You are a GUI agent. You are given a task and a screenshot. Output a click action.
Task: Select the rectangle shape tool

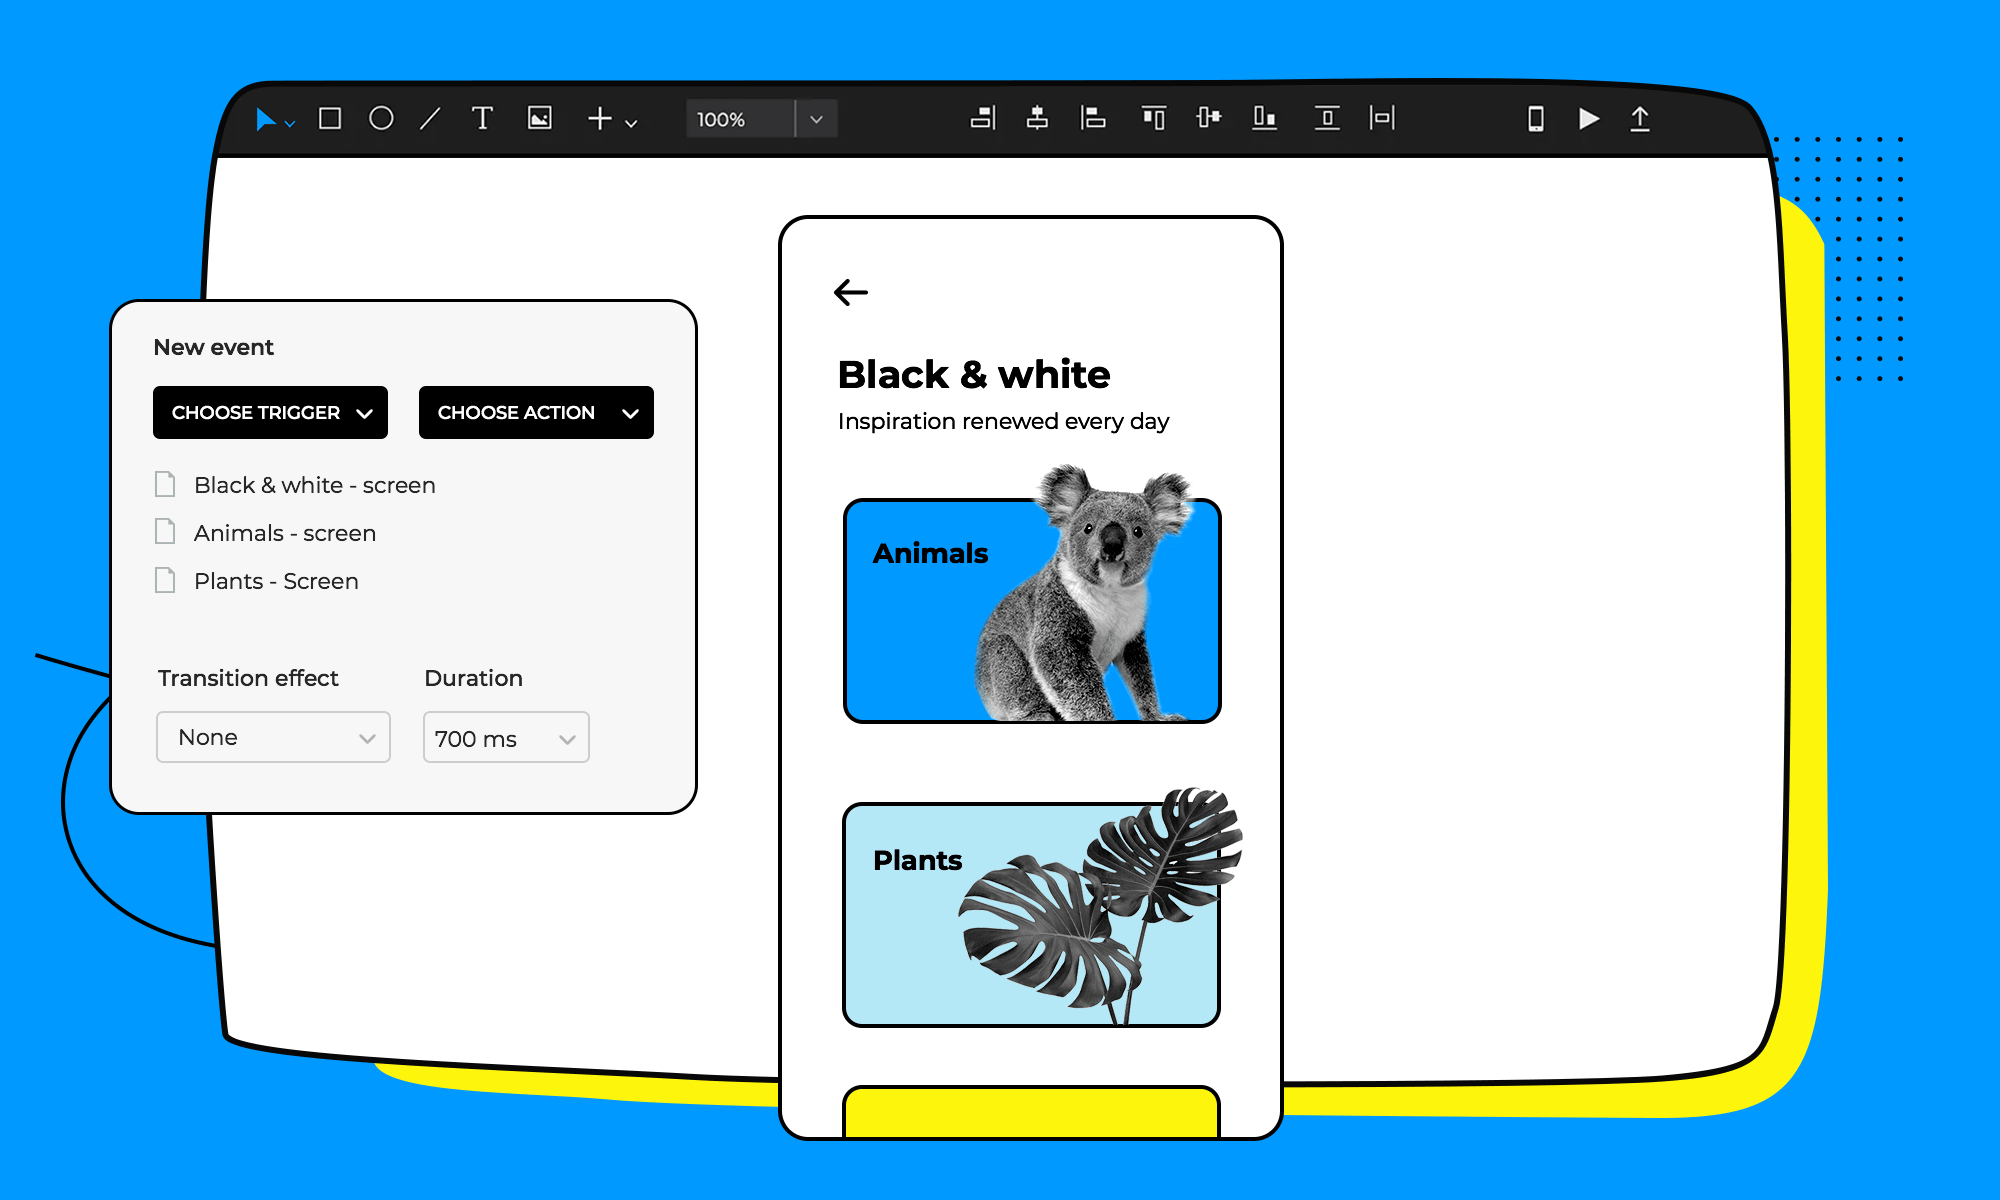tap(330, 119)
